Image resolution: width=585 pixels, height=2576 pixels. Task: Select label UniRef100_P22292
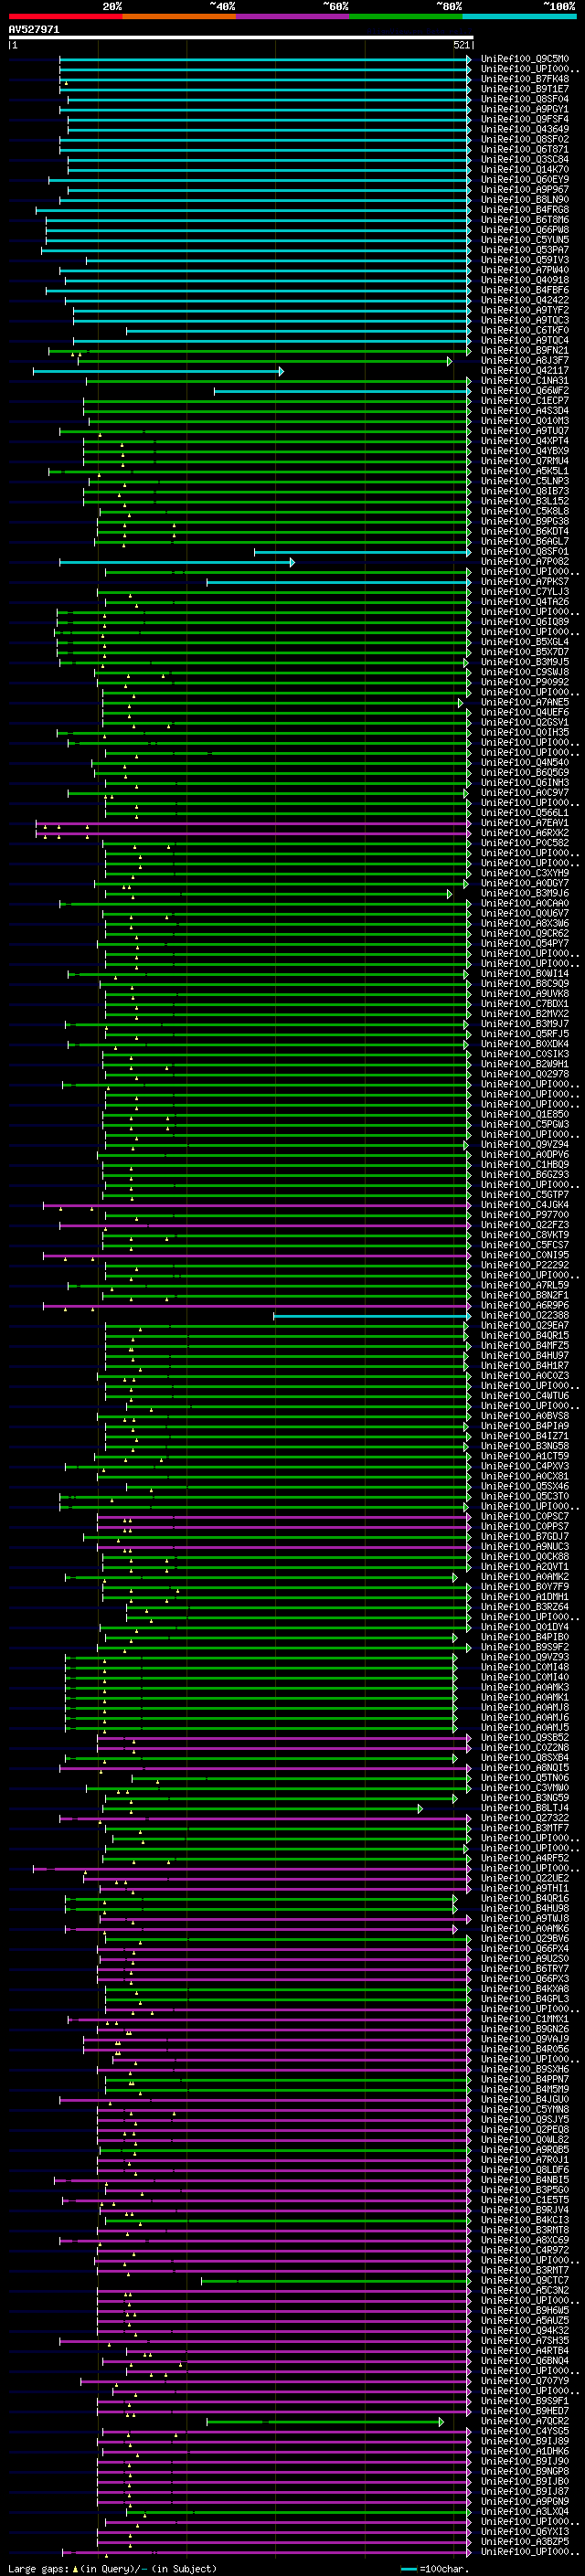tap(525, 1265)
